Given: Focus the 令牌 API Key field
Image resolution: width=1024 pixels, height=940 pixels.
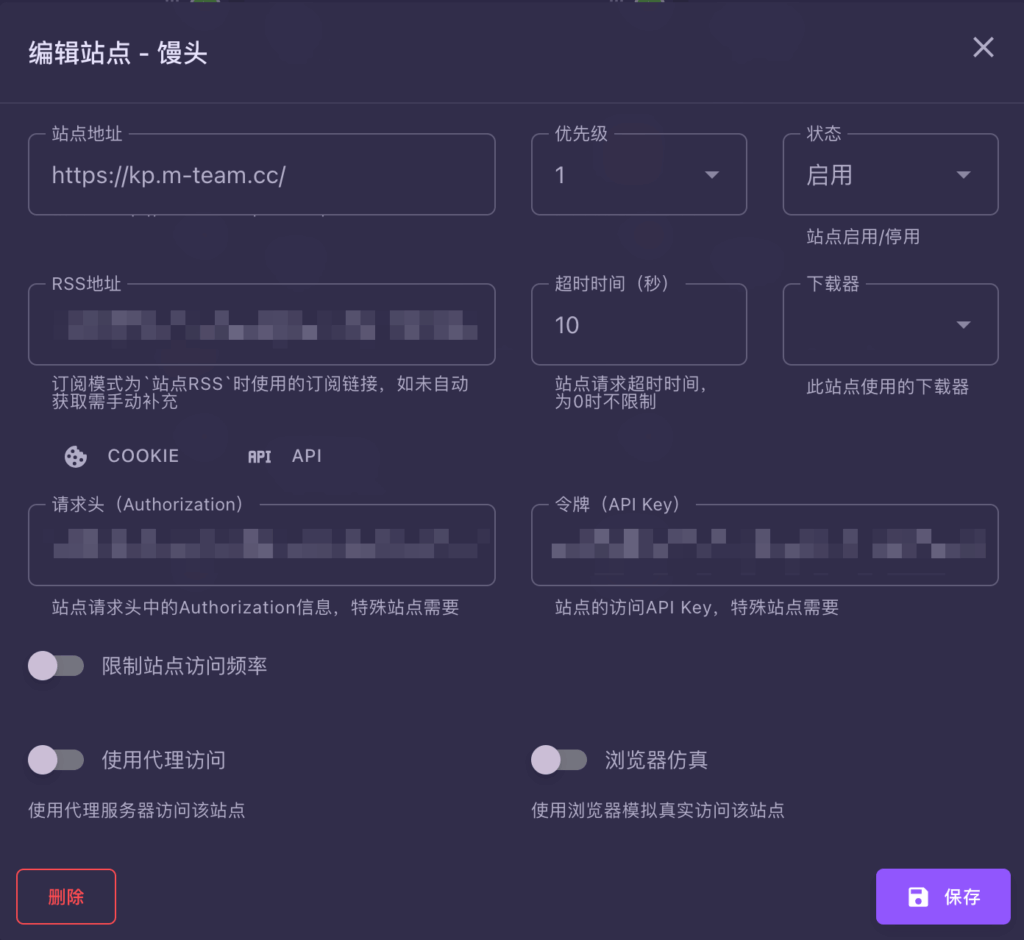Looking at the screenshot, I should 764,546.
